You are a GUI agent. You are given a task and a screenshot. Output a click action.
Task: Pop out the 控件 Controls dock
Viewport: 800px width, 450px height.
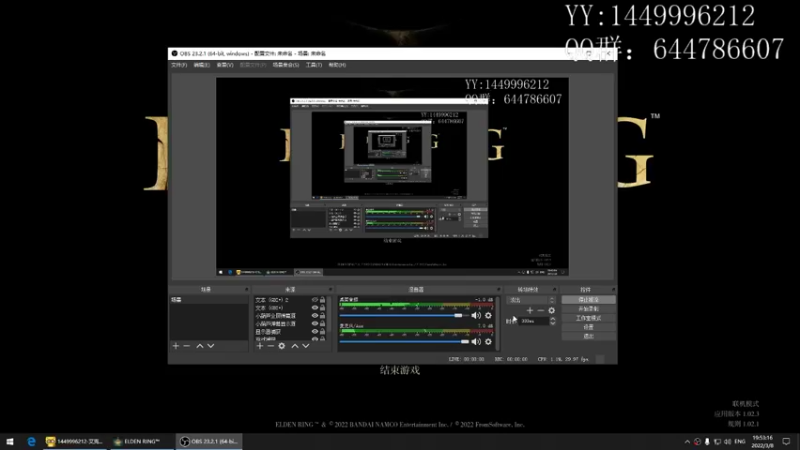pos(613,289)
